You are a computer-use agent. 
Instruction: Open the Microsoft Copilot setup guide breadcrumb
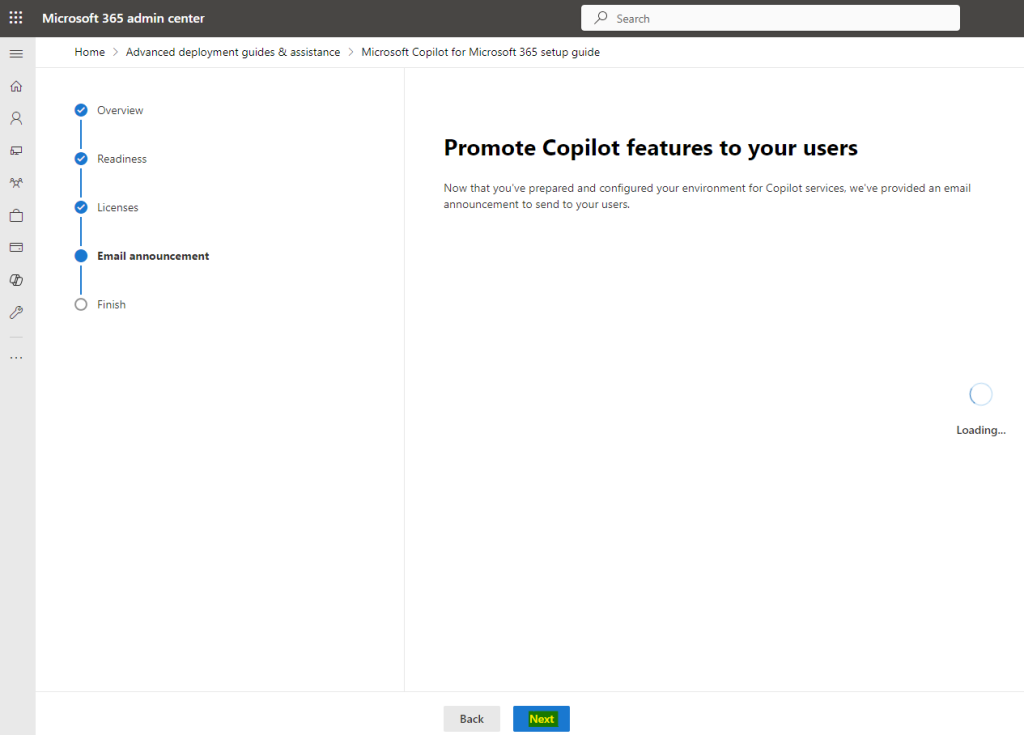480,52
